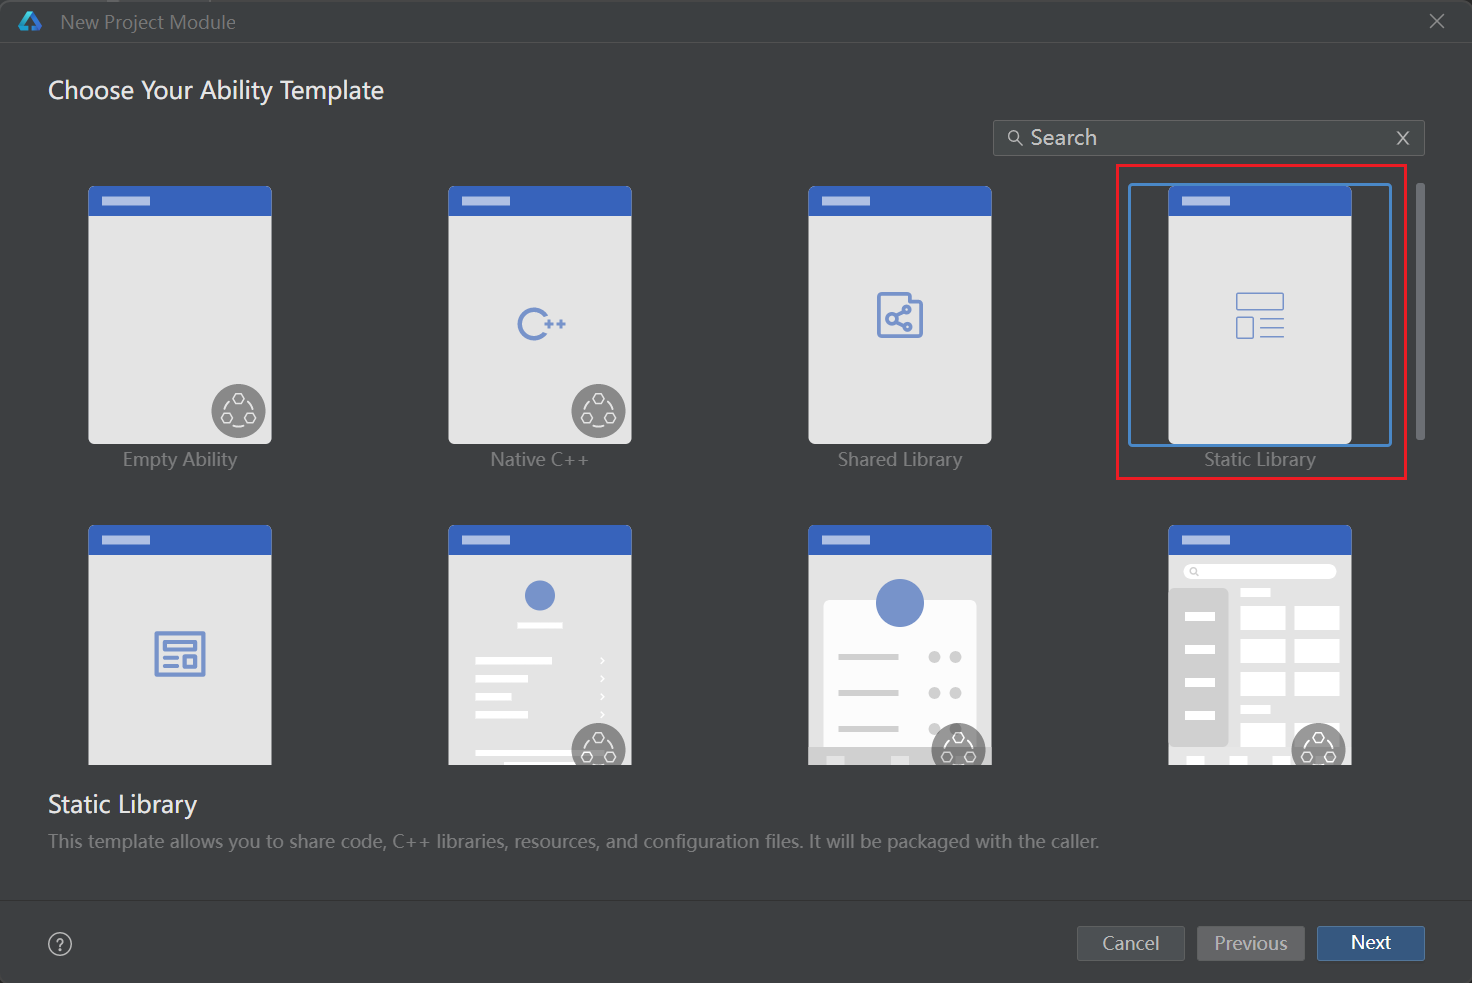The width and height of the screenshot is (1472, 983).
Task: Click the Cancel button
Action: pyautogui.click(x=1131, y=943)
